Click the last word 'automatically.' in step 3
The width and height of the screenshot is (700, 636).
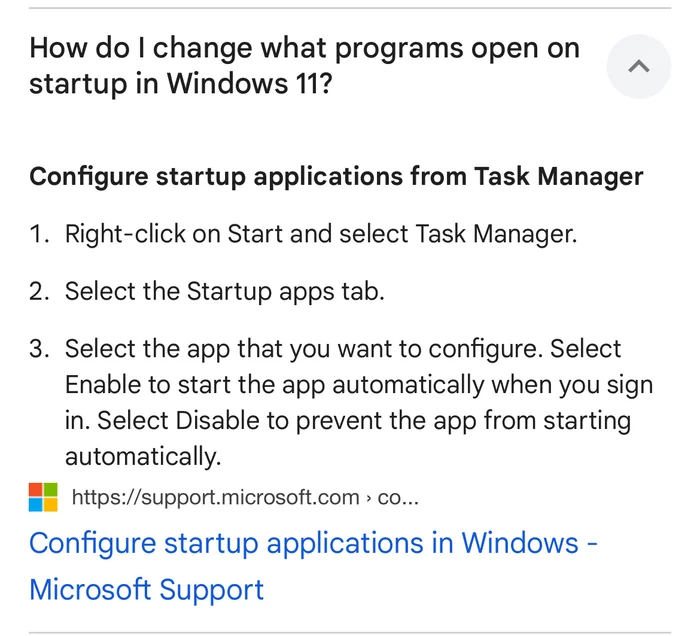click(x=142, y=457)
